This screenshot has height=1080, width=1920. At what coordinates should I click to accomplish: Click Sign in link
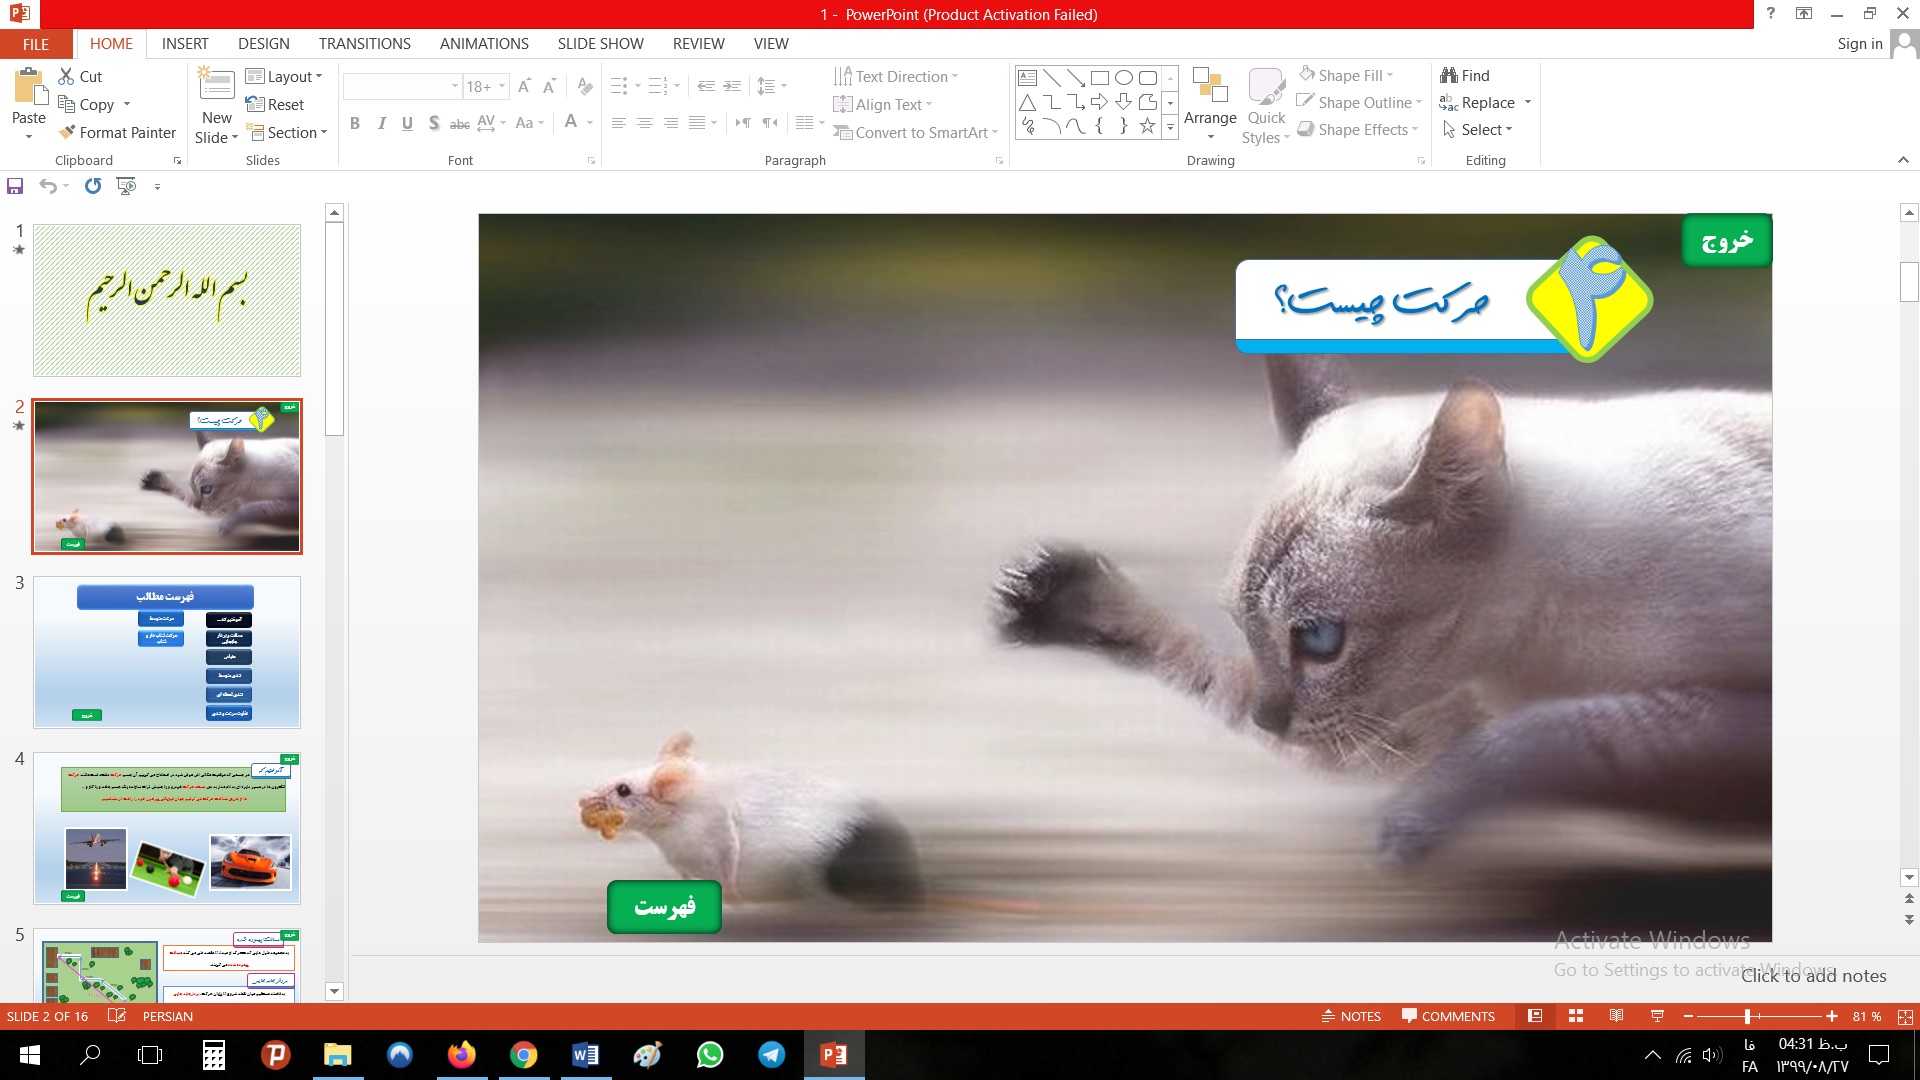1859,44
